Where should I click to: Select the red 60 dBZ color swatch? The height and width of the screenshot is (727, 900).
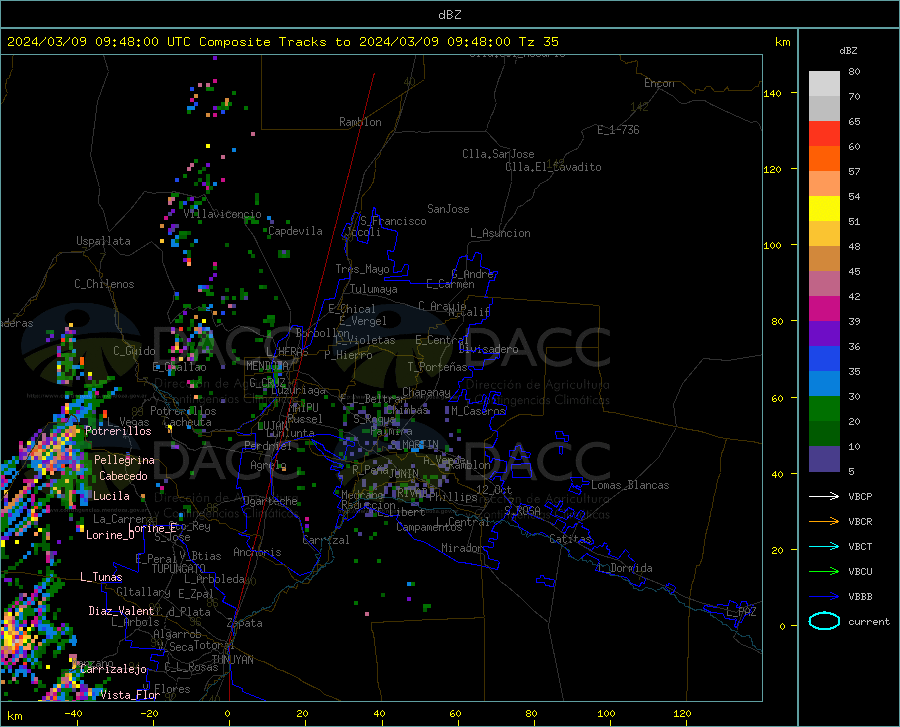824,134
